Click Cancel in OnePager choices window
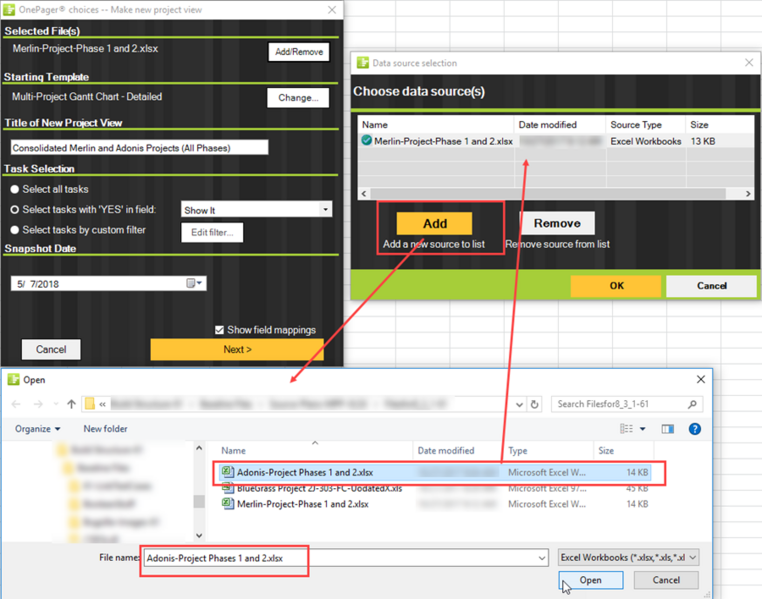Viewport: 762px width, 599px height. point(51,349)
